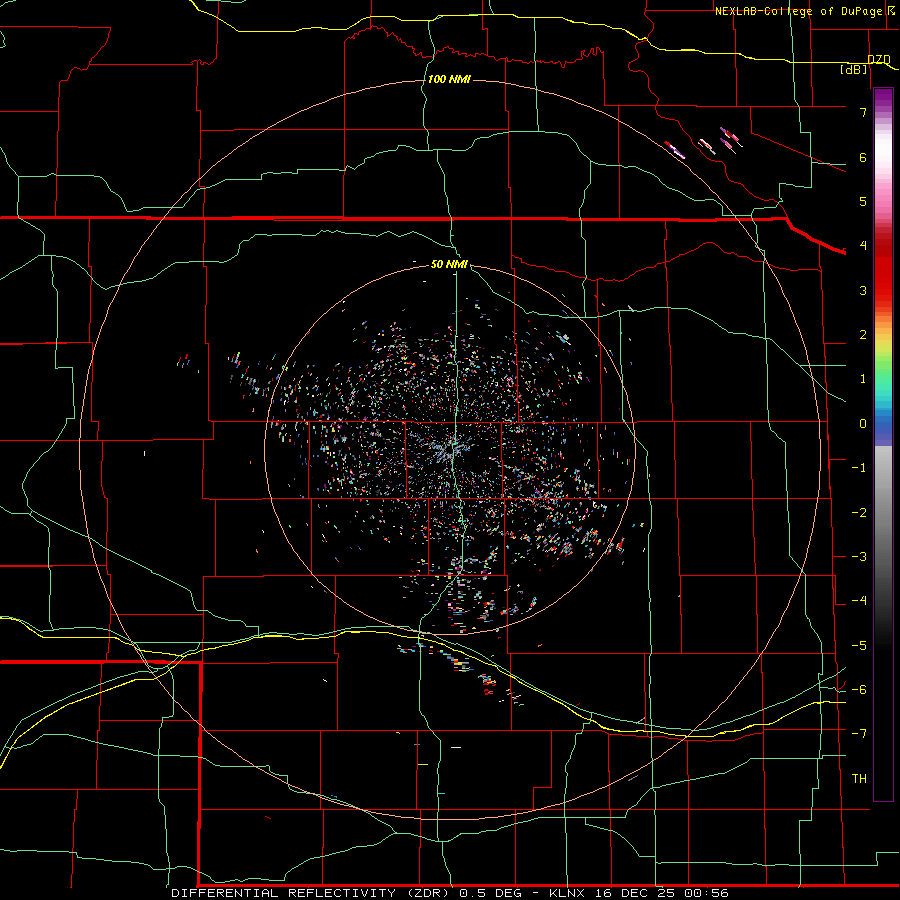This screenshot has width=900, height=900.
Task: Click the TH label on the legend
Action: pyautogui.click(x=859, y=778)
